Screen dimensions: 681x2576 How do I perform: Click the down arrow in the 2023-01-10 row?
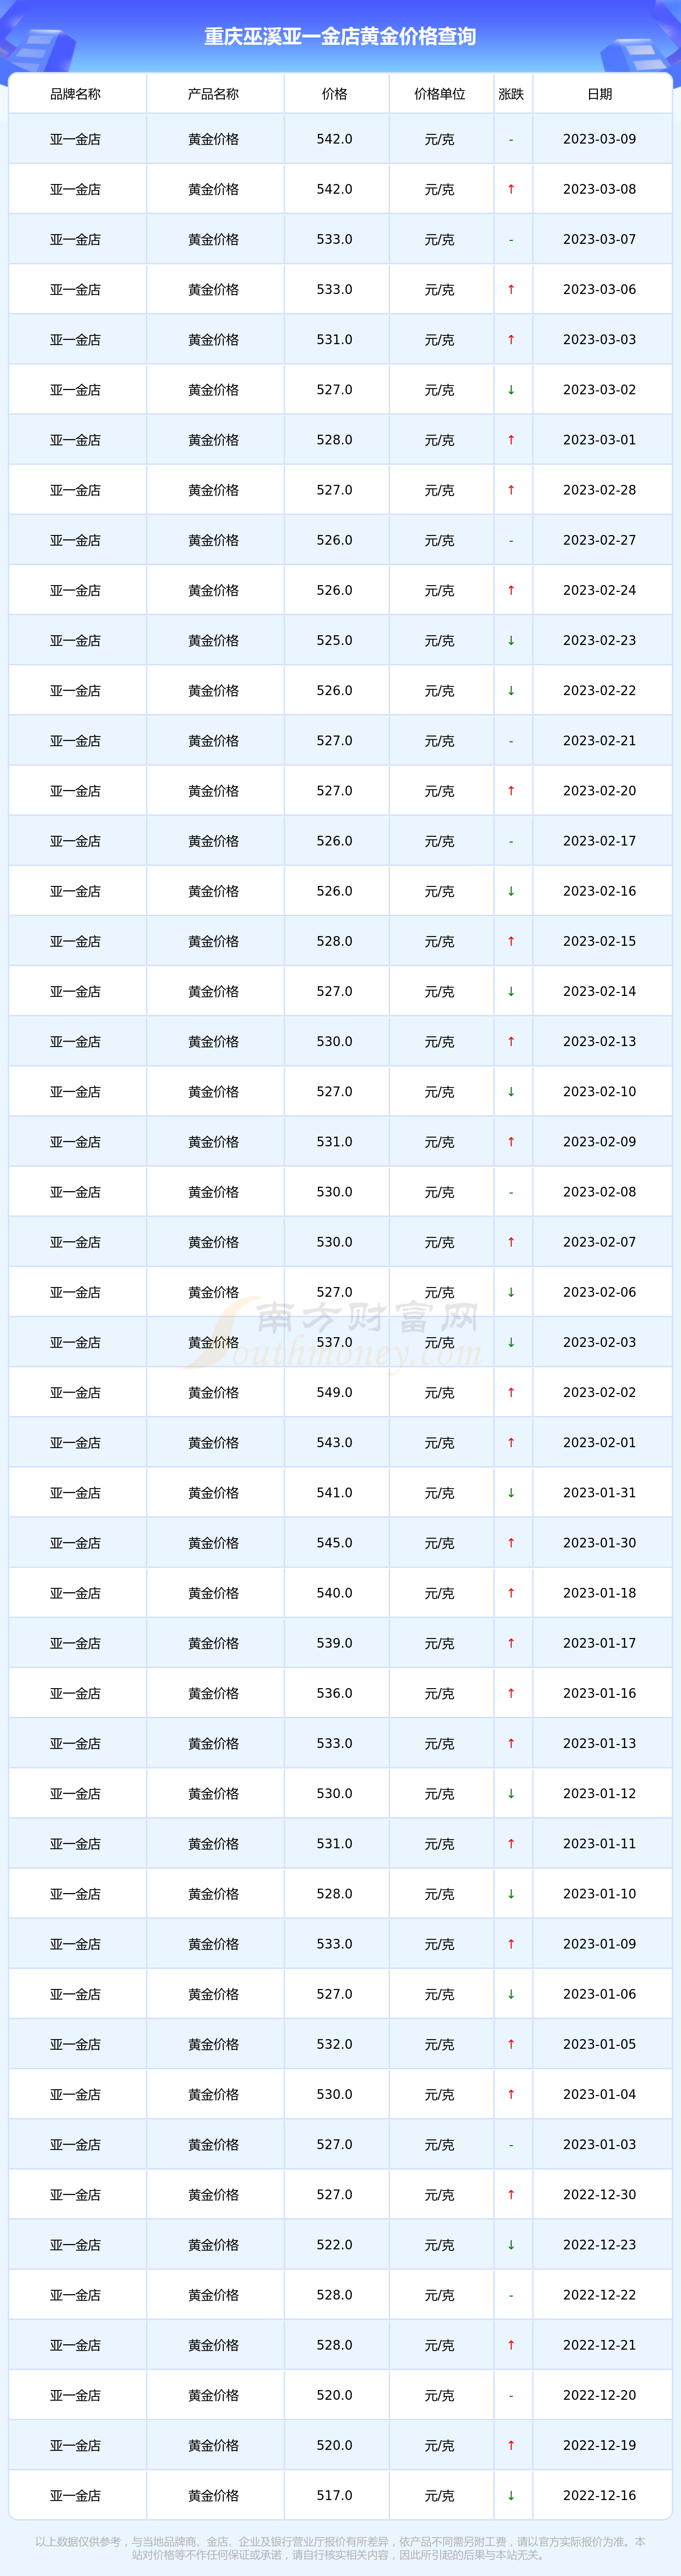tap(511, 1894)
